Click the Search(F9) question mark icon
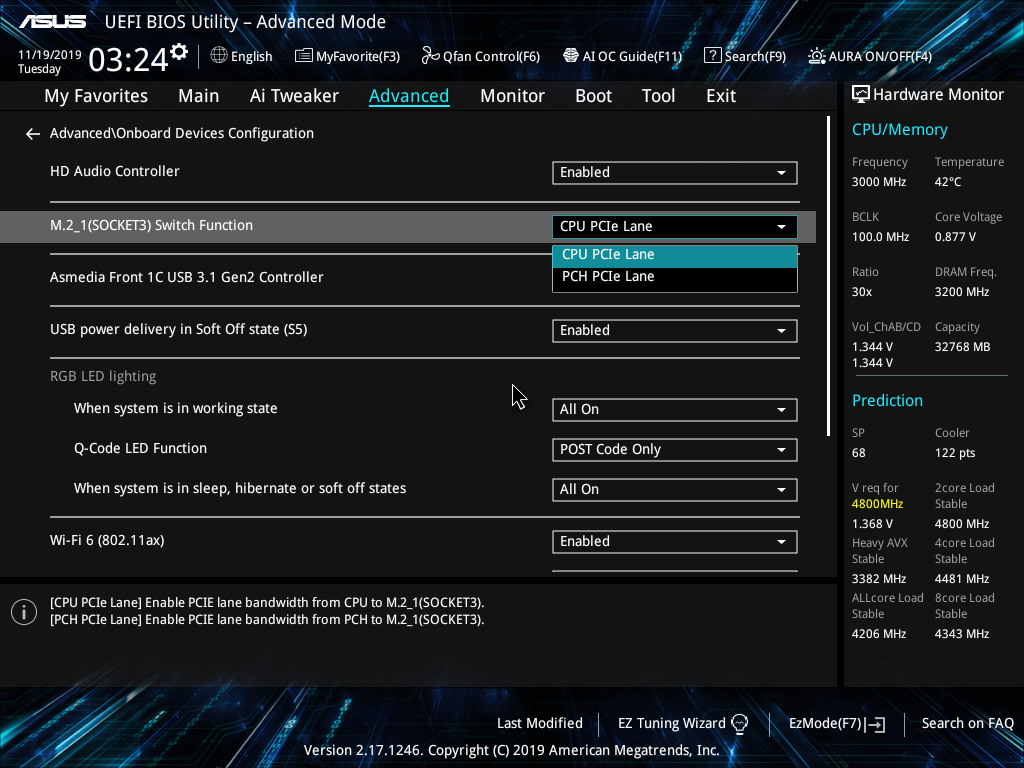 712,56
